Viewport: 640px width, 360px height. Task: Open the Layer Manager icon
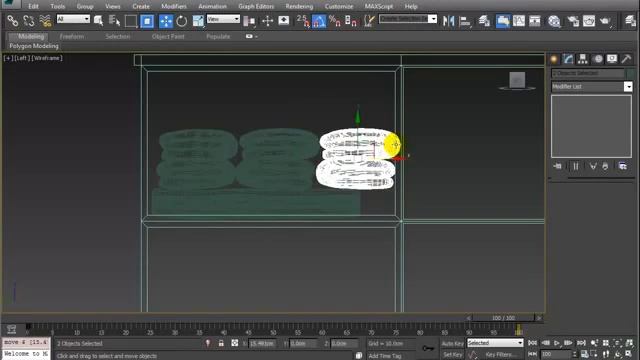coord(484,21)
